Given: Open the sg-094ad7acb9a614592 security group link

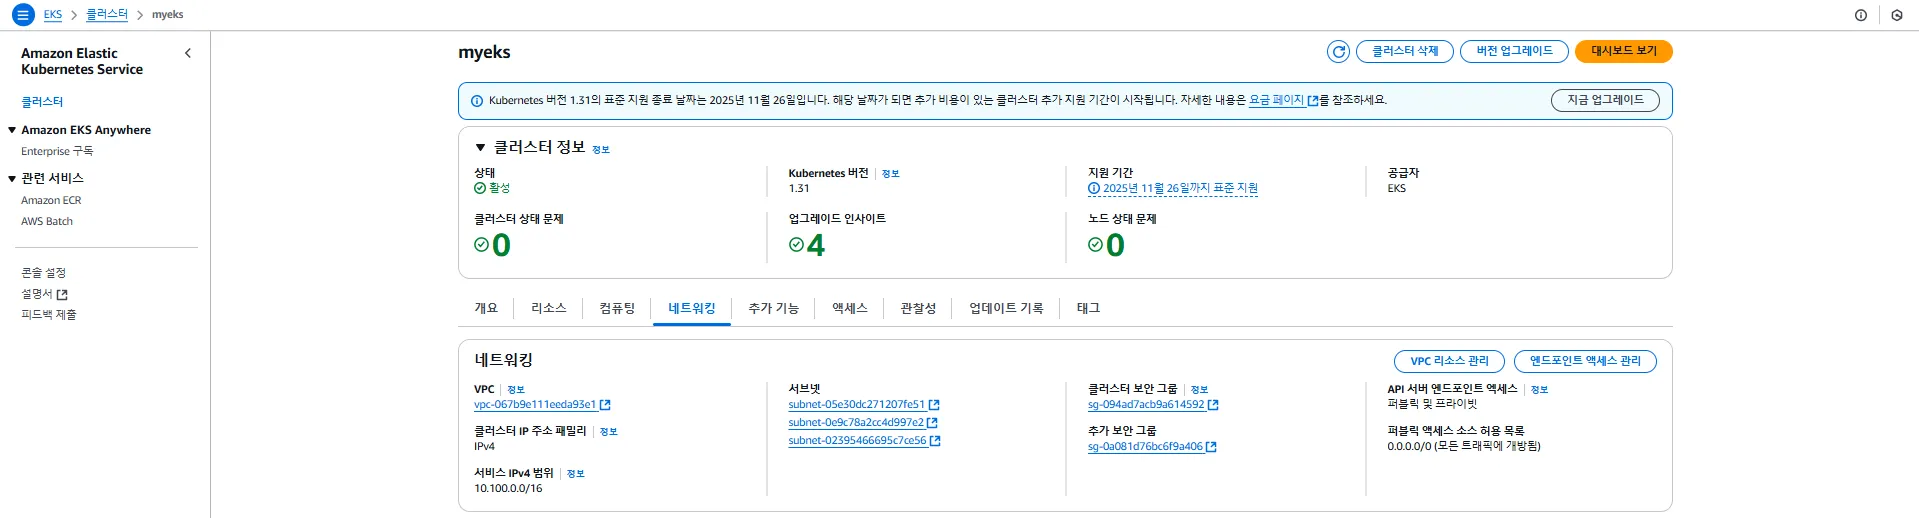Looking at the screenshot, I should (x=1146, y=405).
